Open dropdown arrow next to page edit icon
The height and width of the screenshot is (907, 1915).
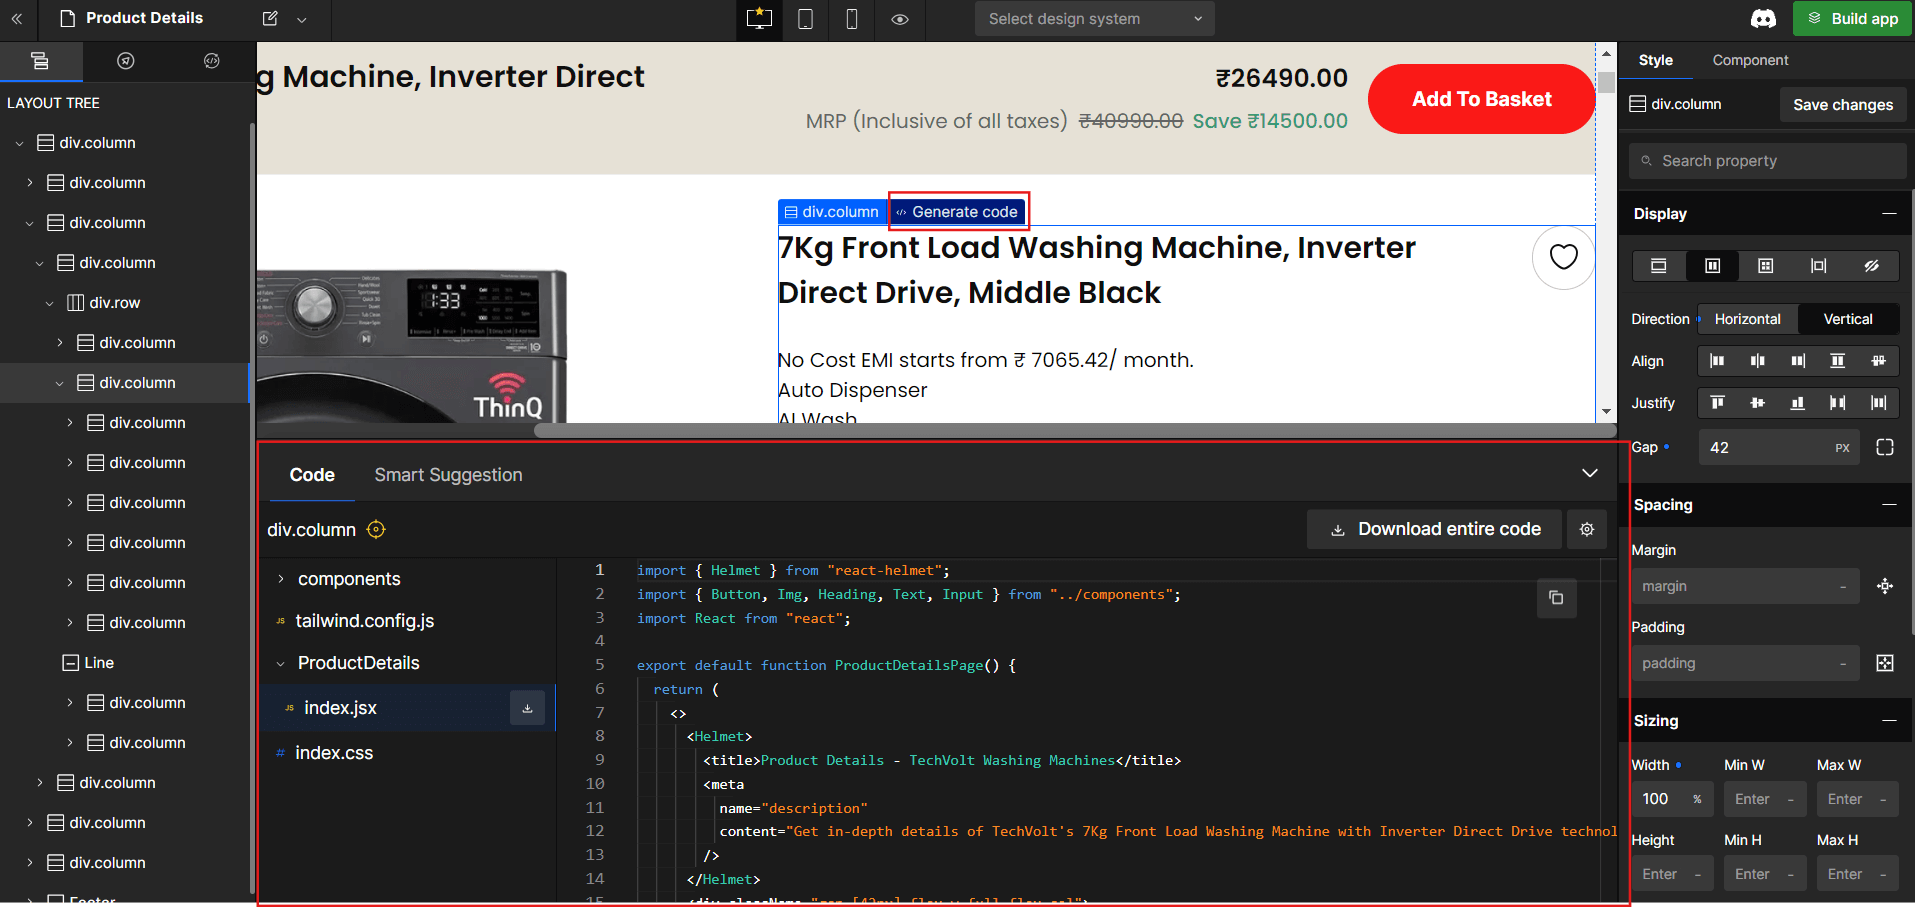point(302,19)
